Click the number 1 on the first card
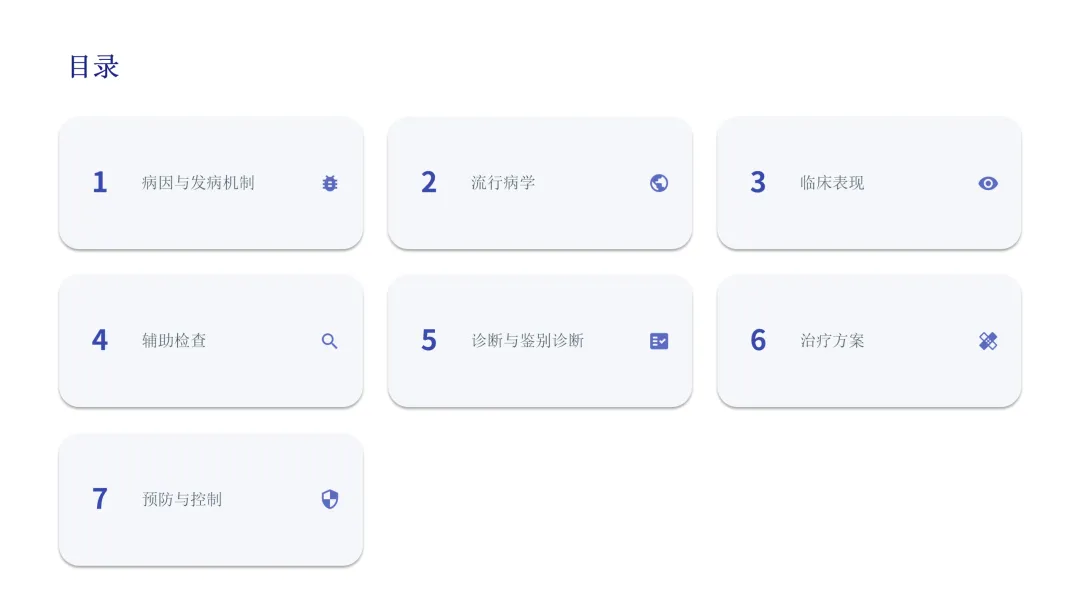 click(x=100, y=183)
